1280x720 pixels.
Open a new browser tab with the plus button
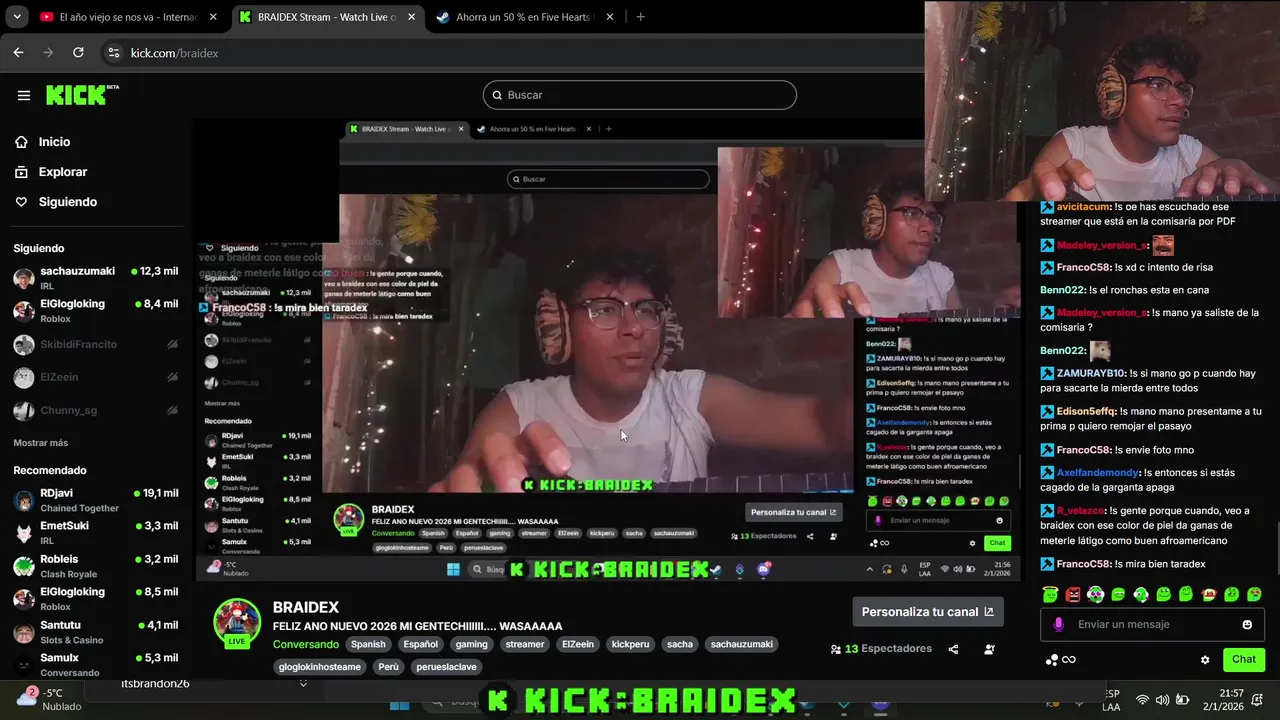[640, 17]
